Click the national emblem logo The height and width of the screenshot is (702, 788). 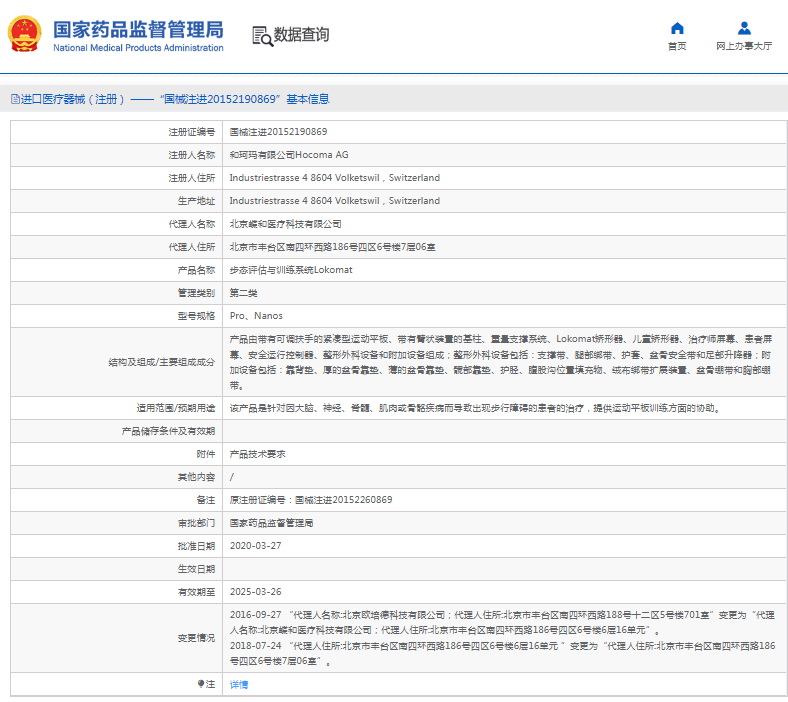click(26, 35)
